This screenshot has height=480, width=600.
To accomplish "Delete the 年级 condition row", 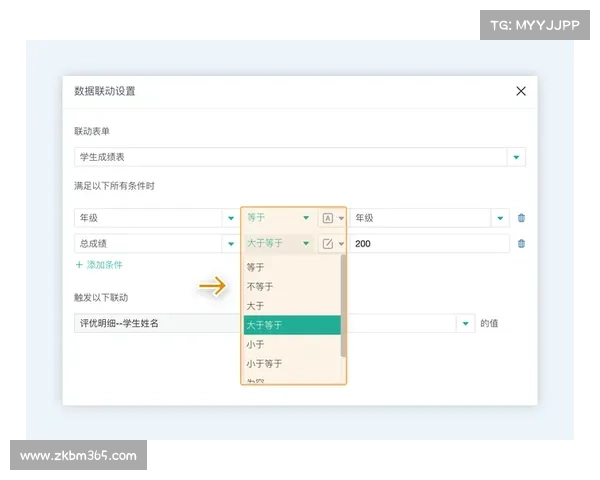I will point(521,218).
